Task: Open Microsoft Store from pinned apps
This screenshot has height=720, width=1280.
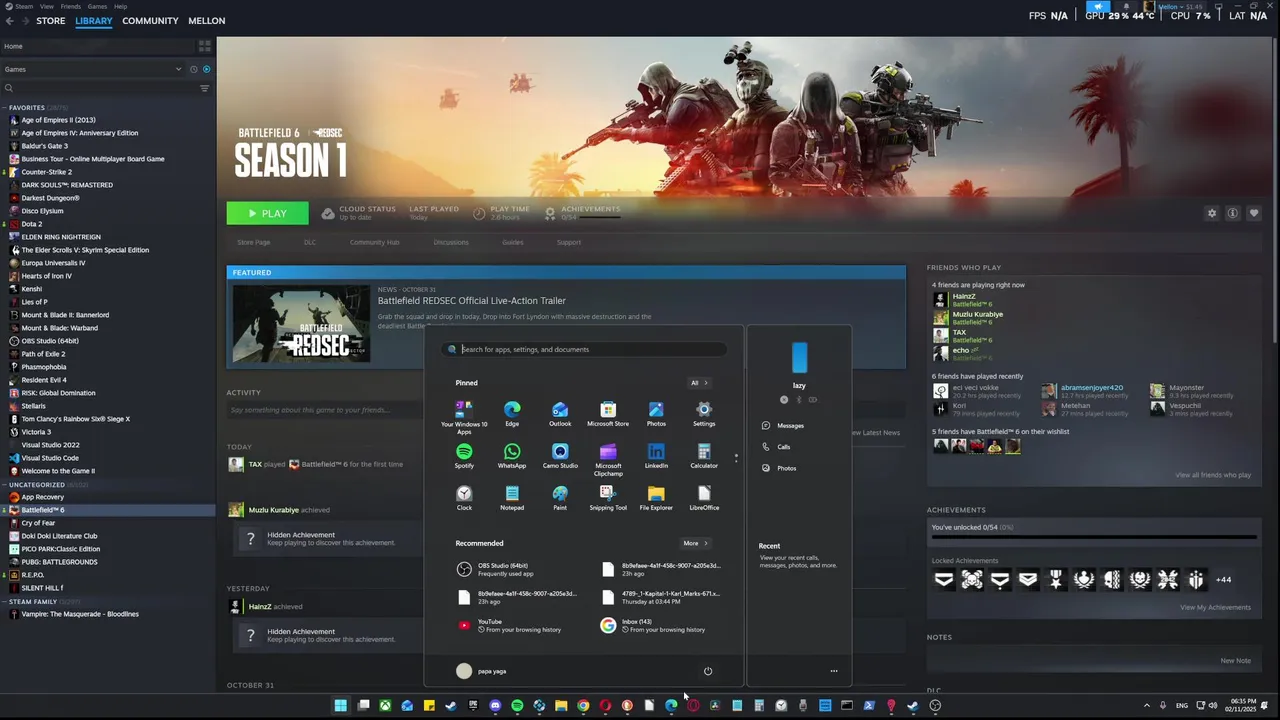Action: click(608, 413)
